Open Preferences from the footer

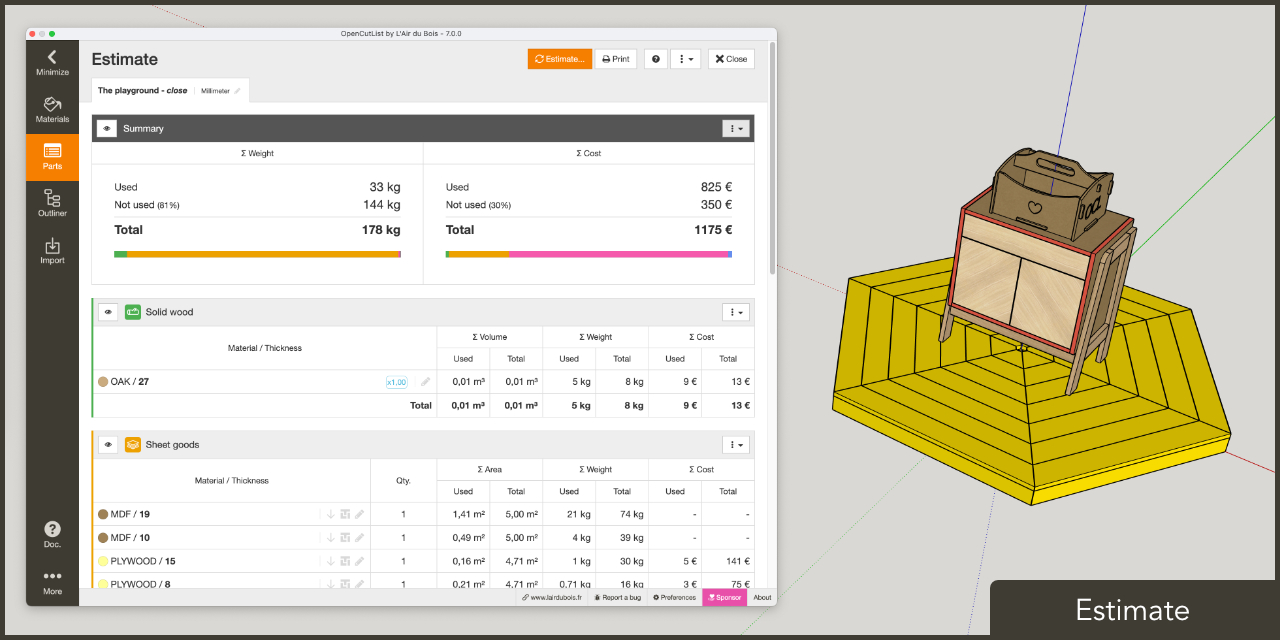[x=674, y=597]
